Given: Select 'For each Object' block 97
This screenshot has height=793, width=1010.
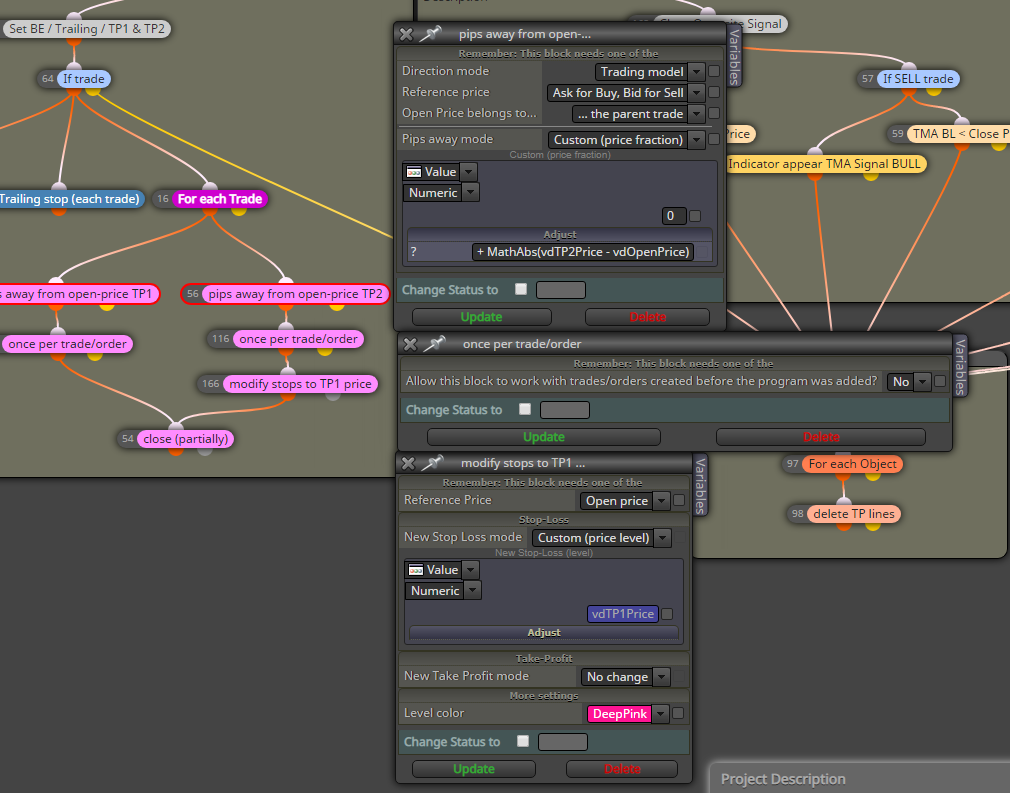Looking at the screenshot, I should [852, 464].
